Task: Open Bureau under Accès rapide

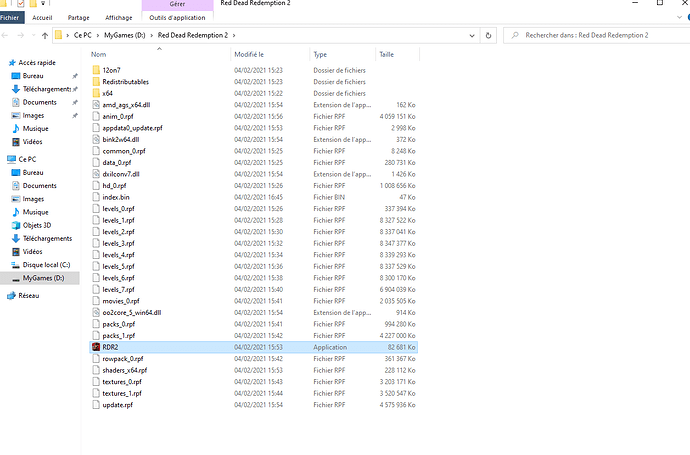Action: (x=33, y=76)
